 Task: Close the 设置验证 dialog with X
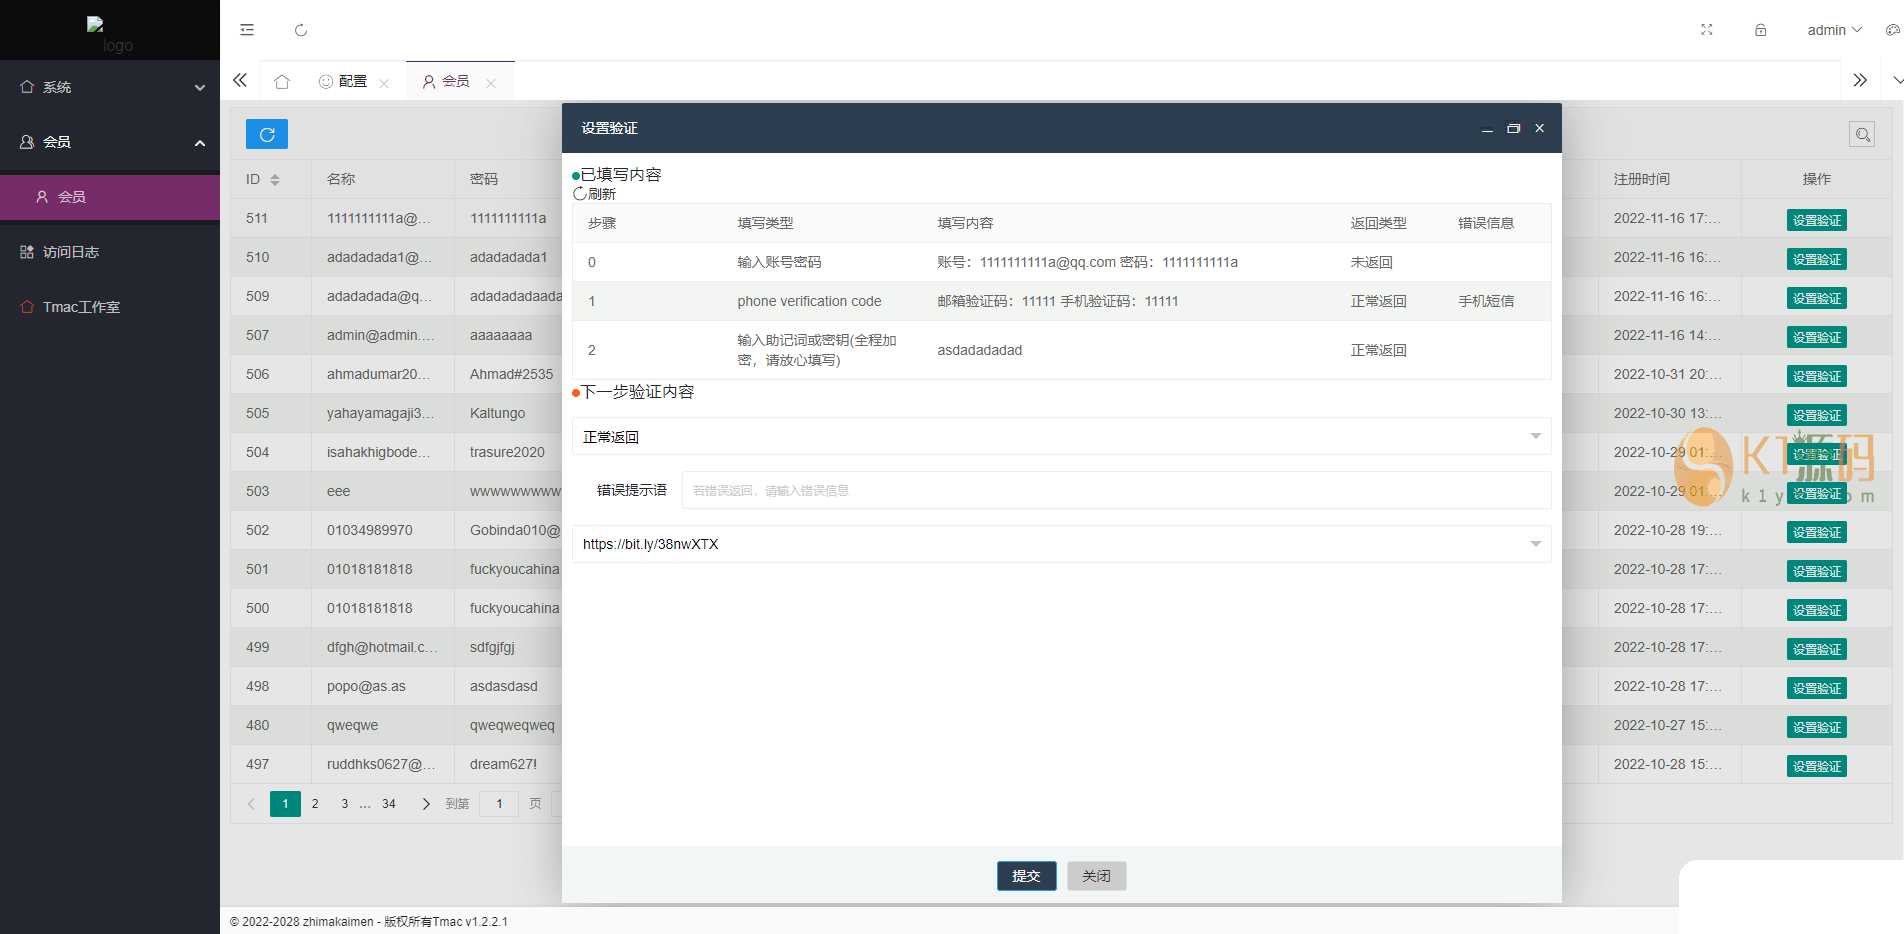(1540, 128)
